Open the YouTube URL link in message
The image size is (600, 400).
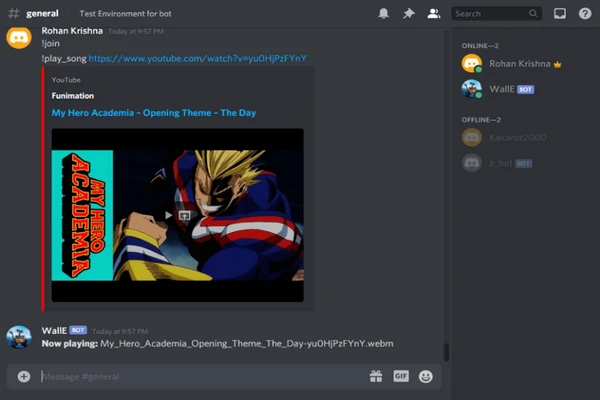[197, 58]
